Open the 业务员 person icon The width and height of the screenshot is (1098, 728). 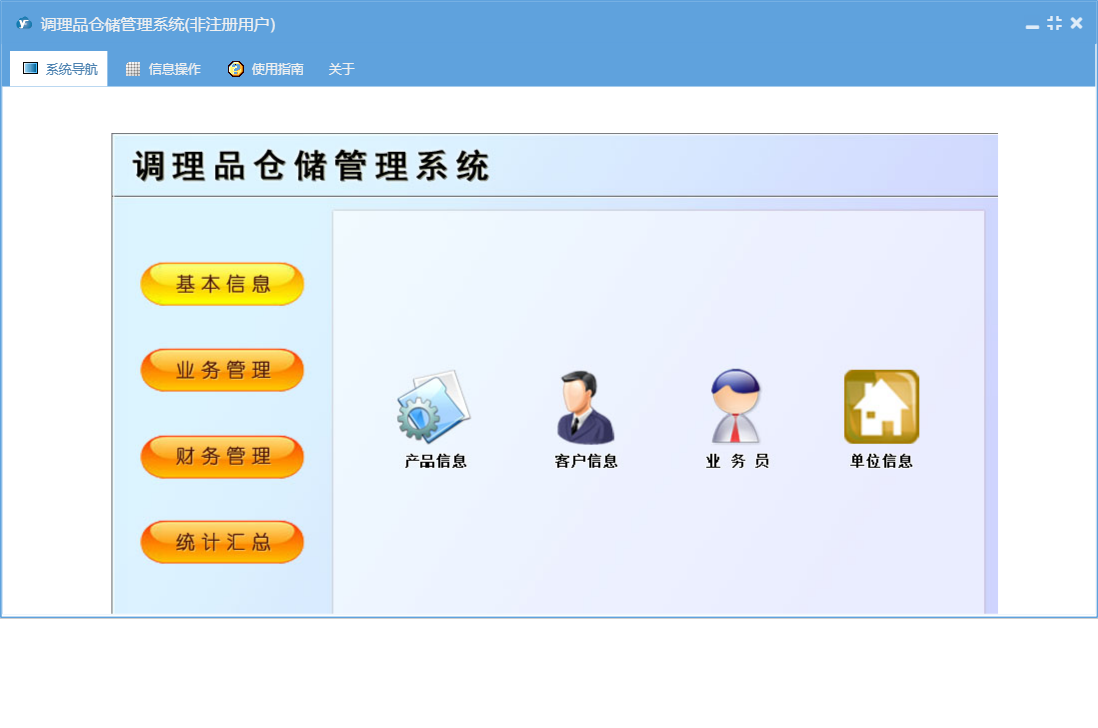tap(735, 406)
